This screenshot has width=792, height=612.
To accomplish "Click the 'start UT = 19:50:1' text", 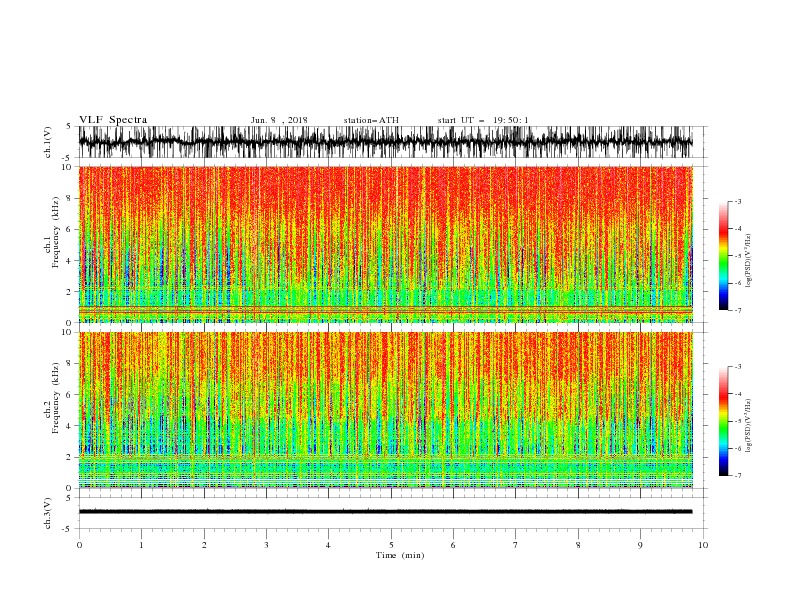I will click(483, 120).
